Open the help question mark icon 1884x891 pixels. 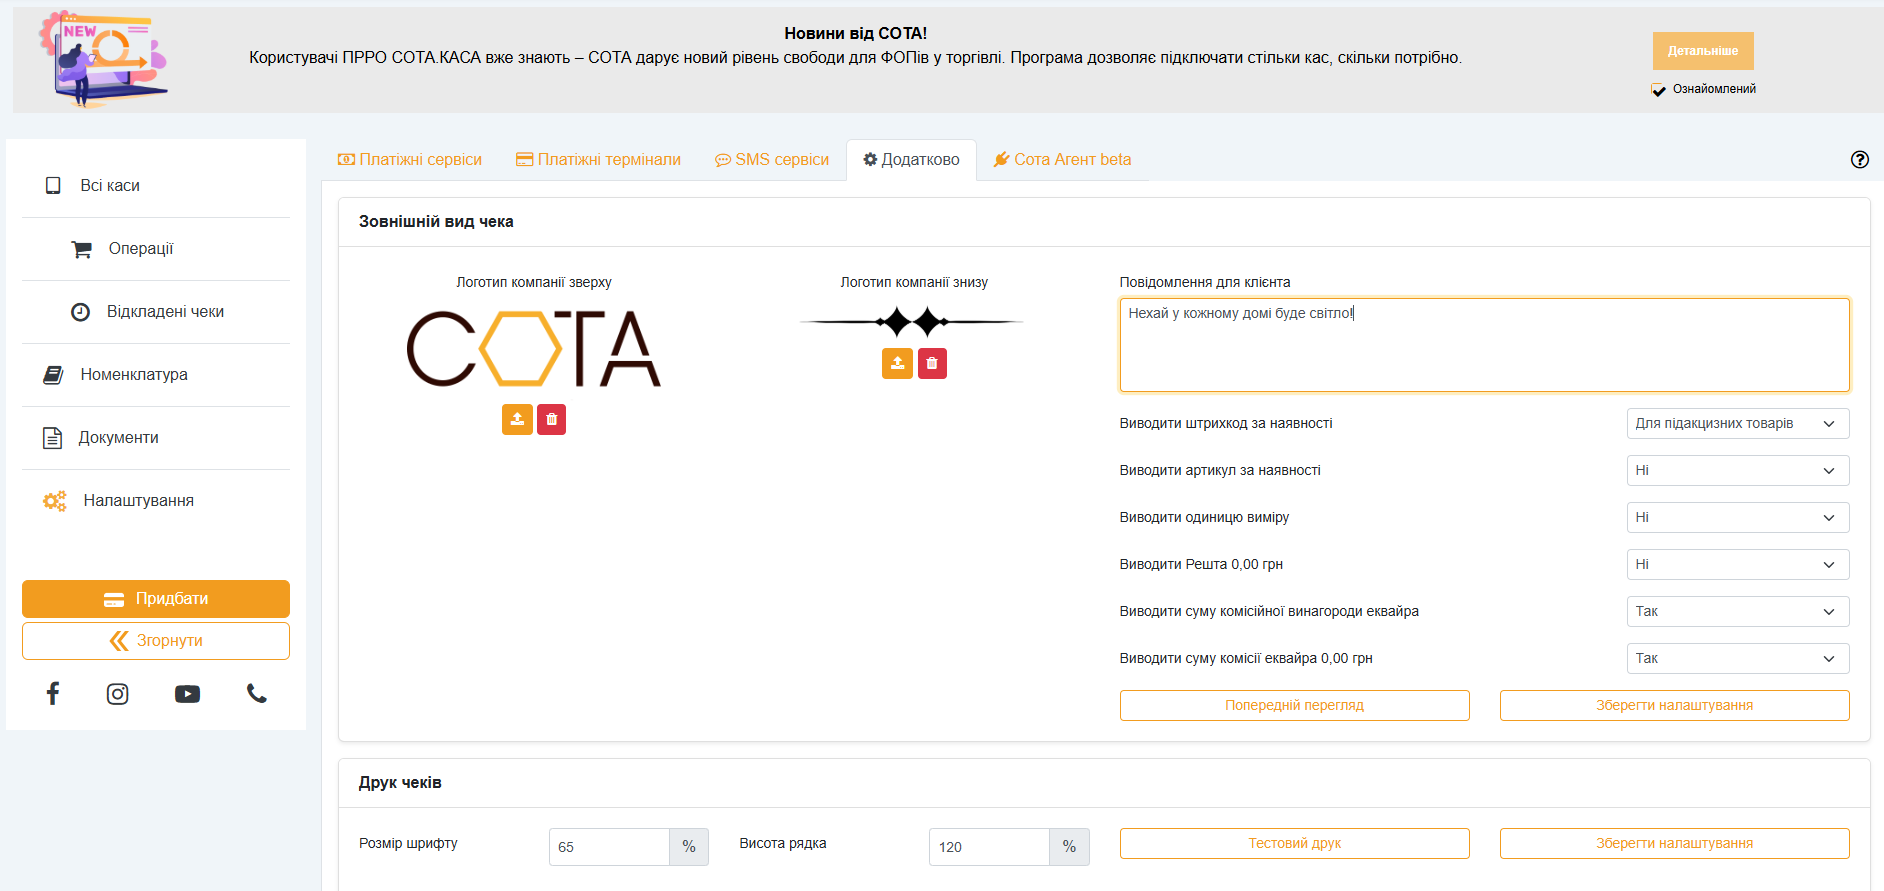(1859, 160)
